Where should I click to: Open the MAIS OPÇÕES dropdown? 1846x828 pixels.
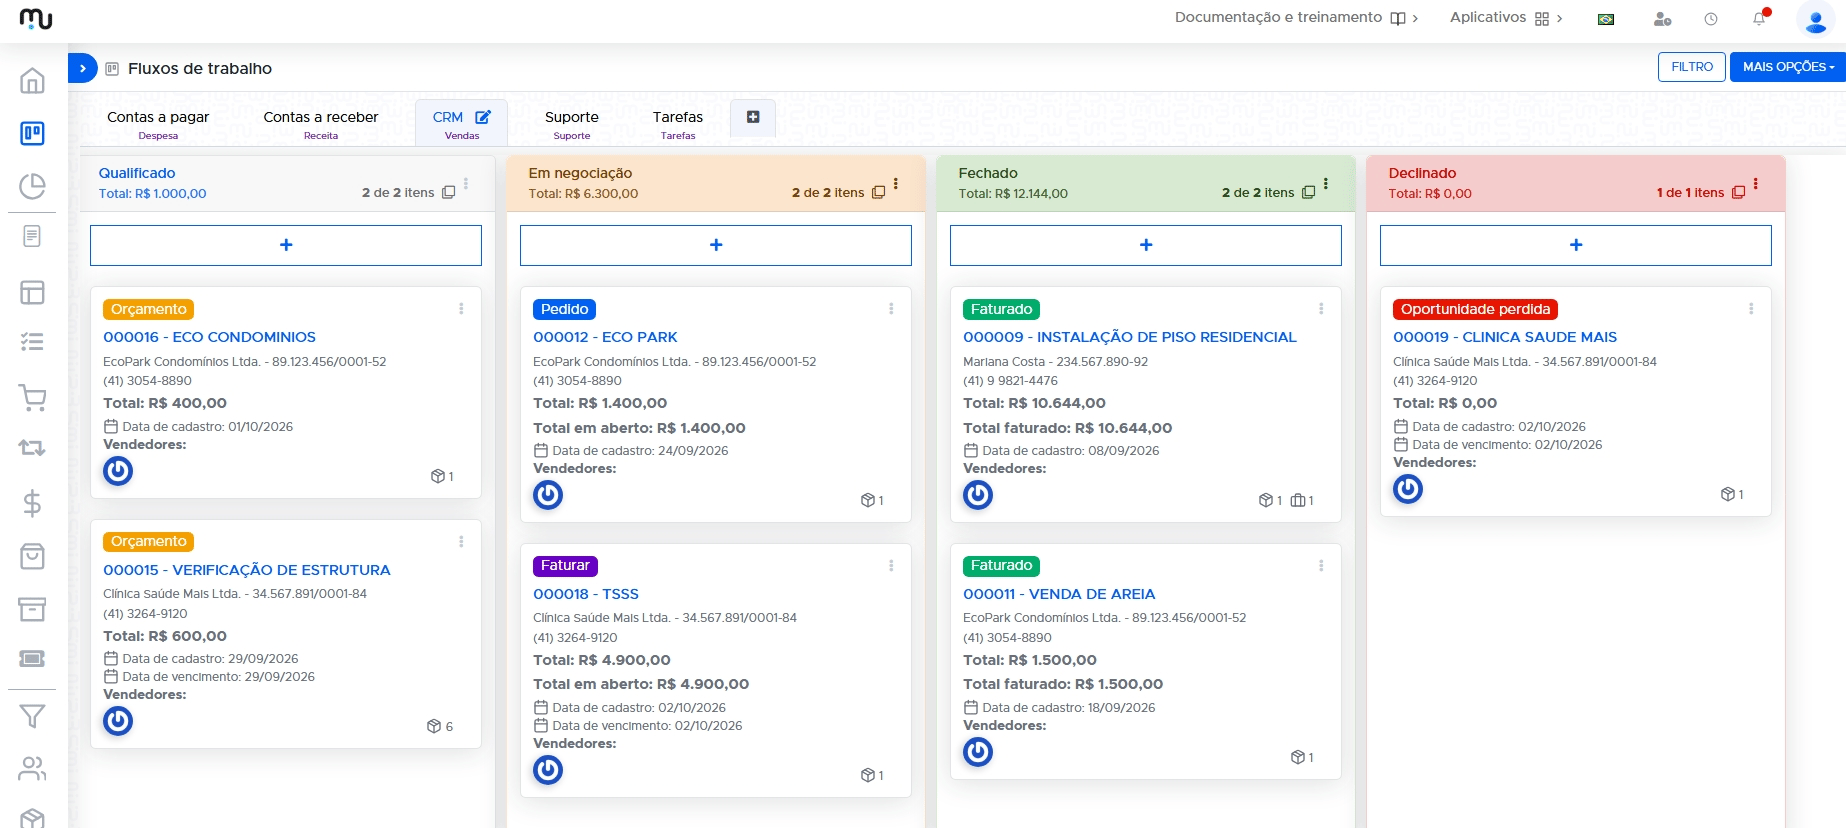point(1788,67)
